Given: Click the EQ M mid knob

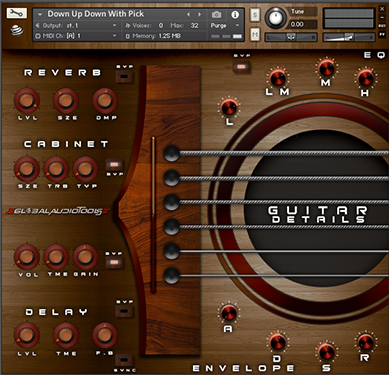Looking at the screenshot, I should (x=326, y=68).
